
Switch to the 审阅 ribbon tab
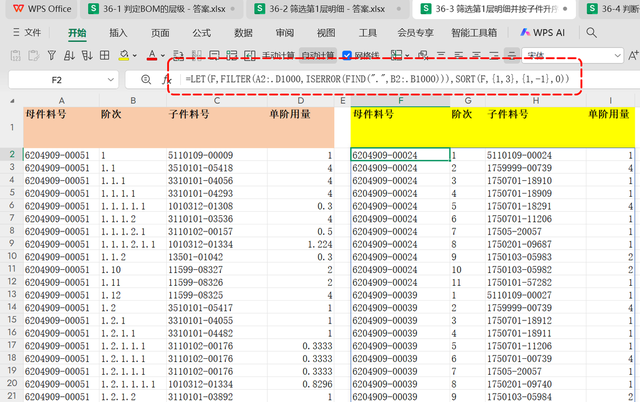pos(284,33)
